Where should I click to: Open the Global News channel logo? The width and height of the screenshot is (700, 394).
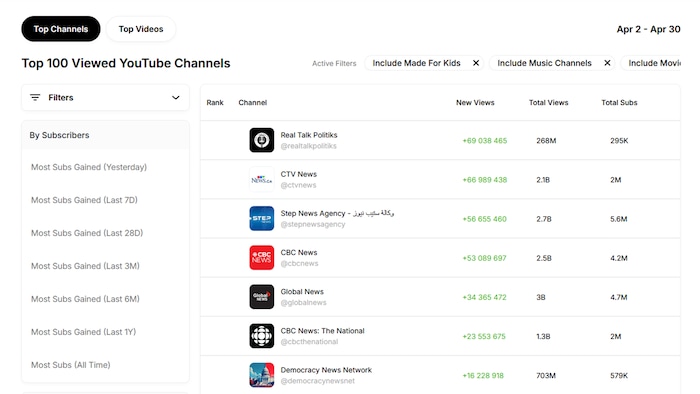point(262,297)
